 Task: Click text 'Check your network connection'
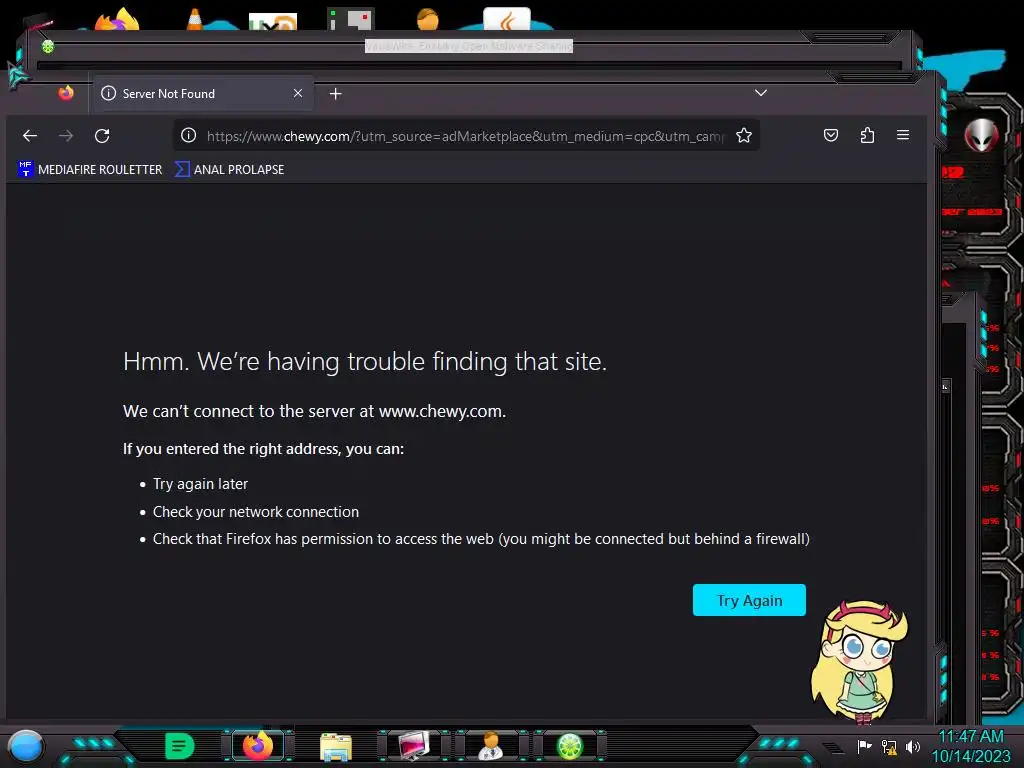click(256, 511)
